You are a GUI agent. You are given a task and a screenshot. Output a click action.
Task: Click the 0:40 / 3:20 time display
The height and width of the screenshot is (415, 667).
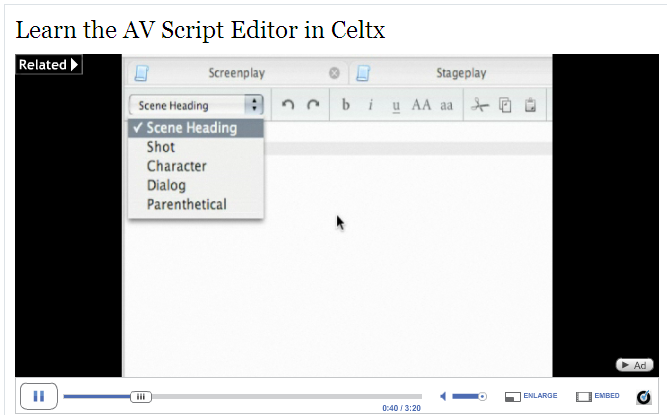point(401,408)
